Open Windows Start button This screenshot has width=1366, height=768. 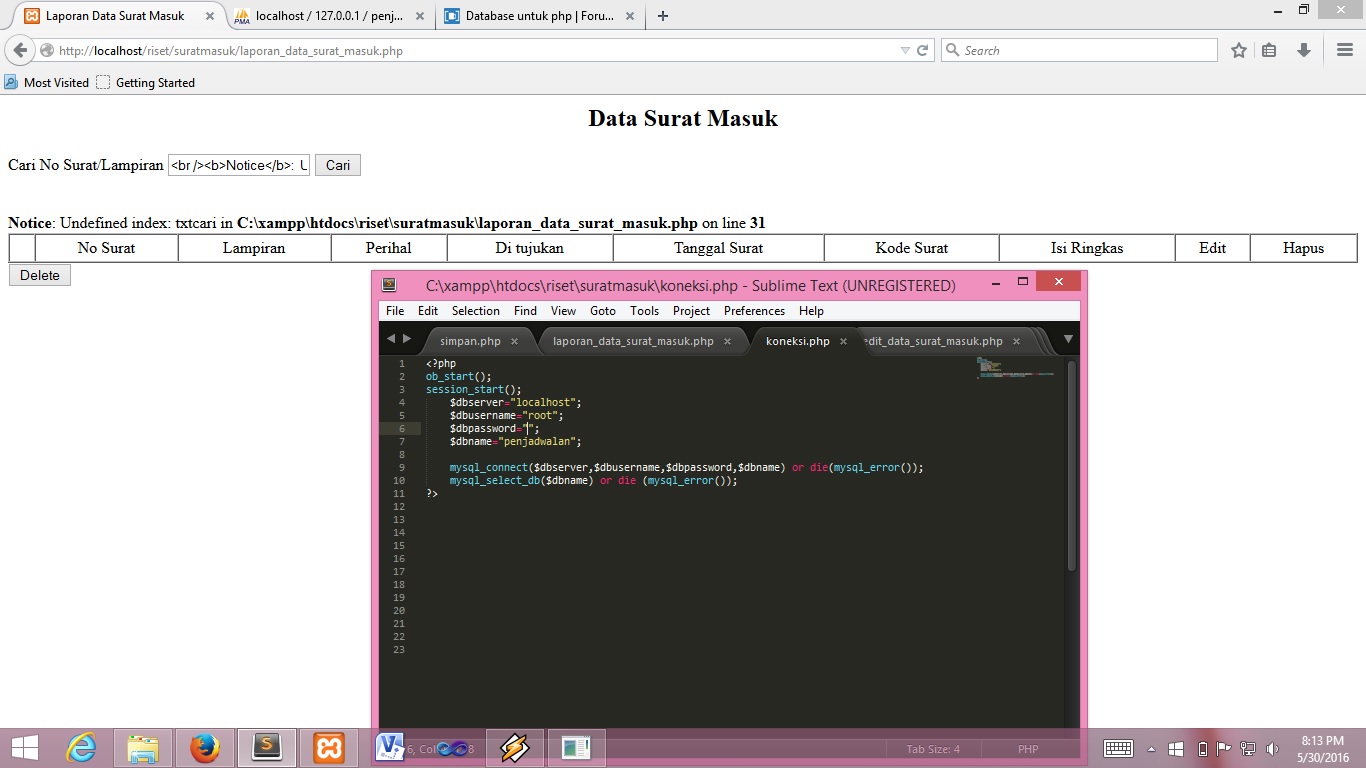pyautogui.click(x=25, y=748)
